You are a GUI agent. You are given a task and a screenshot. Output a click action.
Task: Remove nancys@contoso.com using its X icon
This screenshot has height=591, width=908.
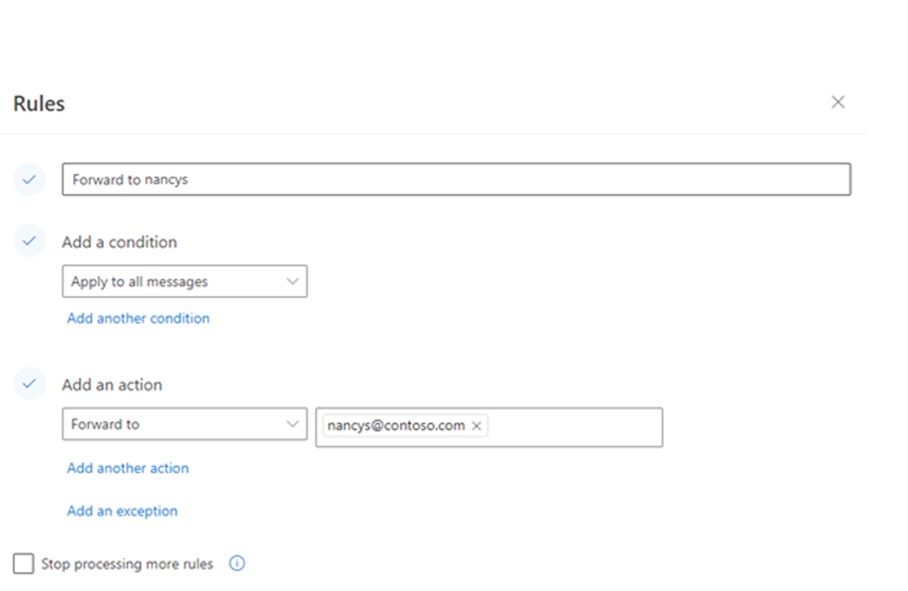point(477,426)
